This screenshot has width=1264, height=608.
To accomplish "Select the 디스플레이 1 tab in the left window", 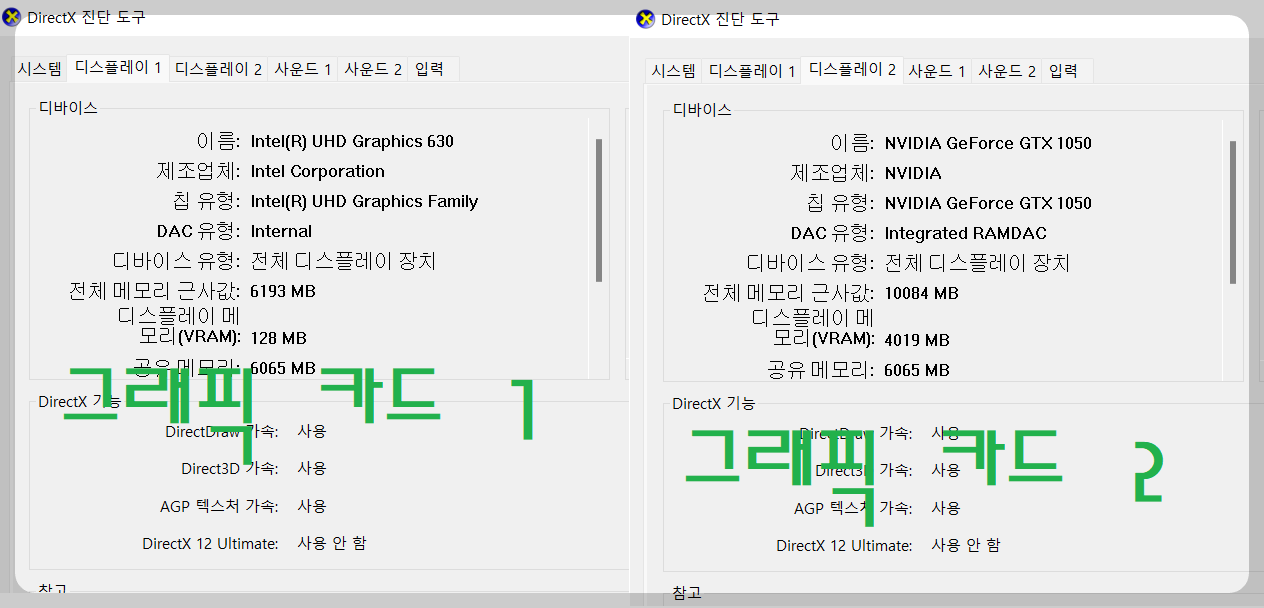I will pyautogui.click(x=118, y=67).
